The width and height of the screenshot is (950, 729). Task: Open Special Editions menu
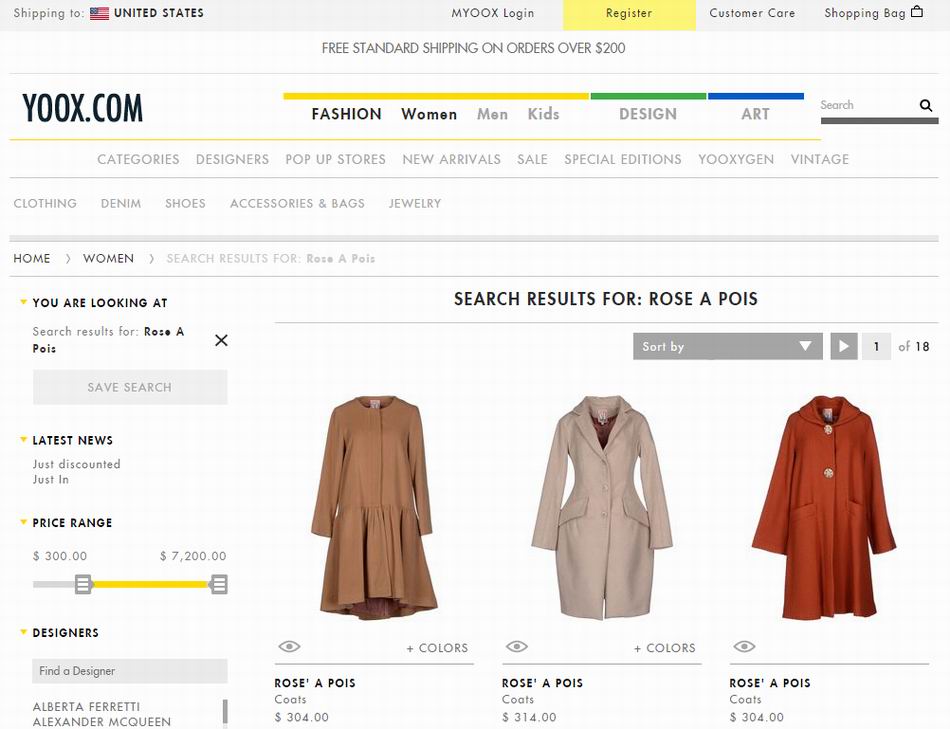point(623,159)
